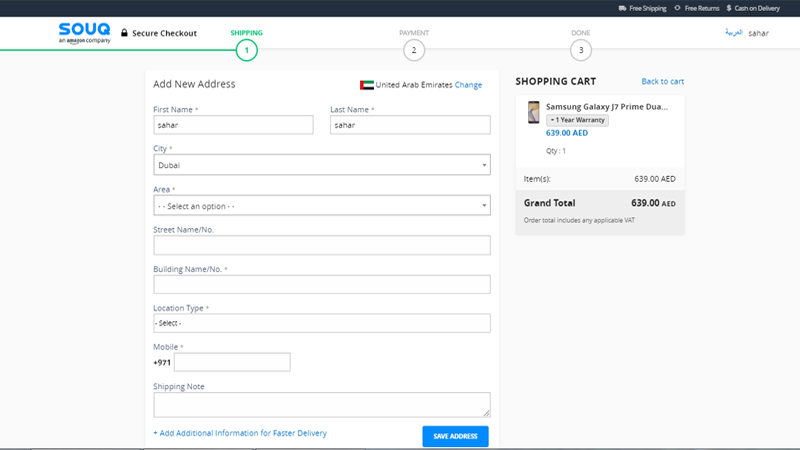Click the Samsung Galaxy J7 product thumbnail
The image size is (800, 450).
(x=534, y=112)
